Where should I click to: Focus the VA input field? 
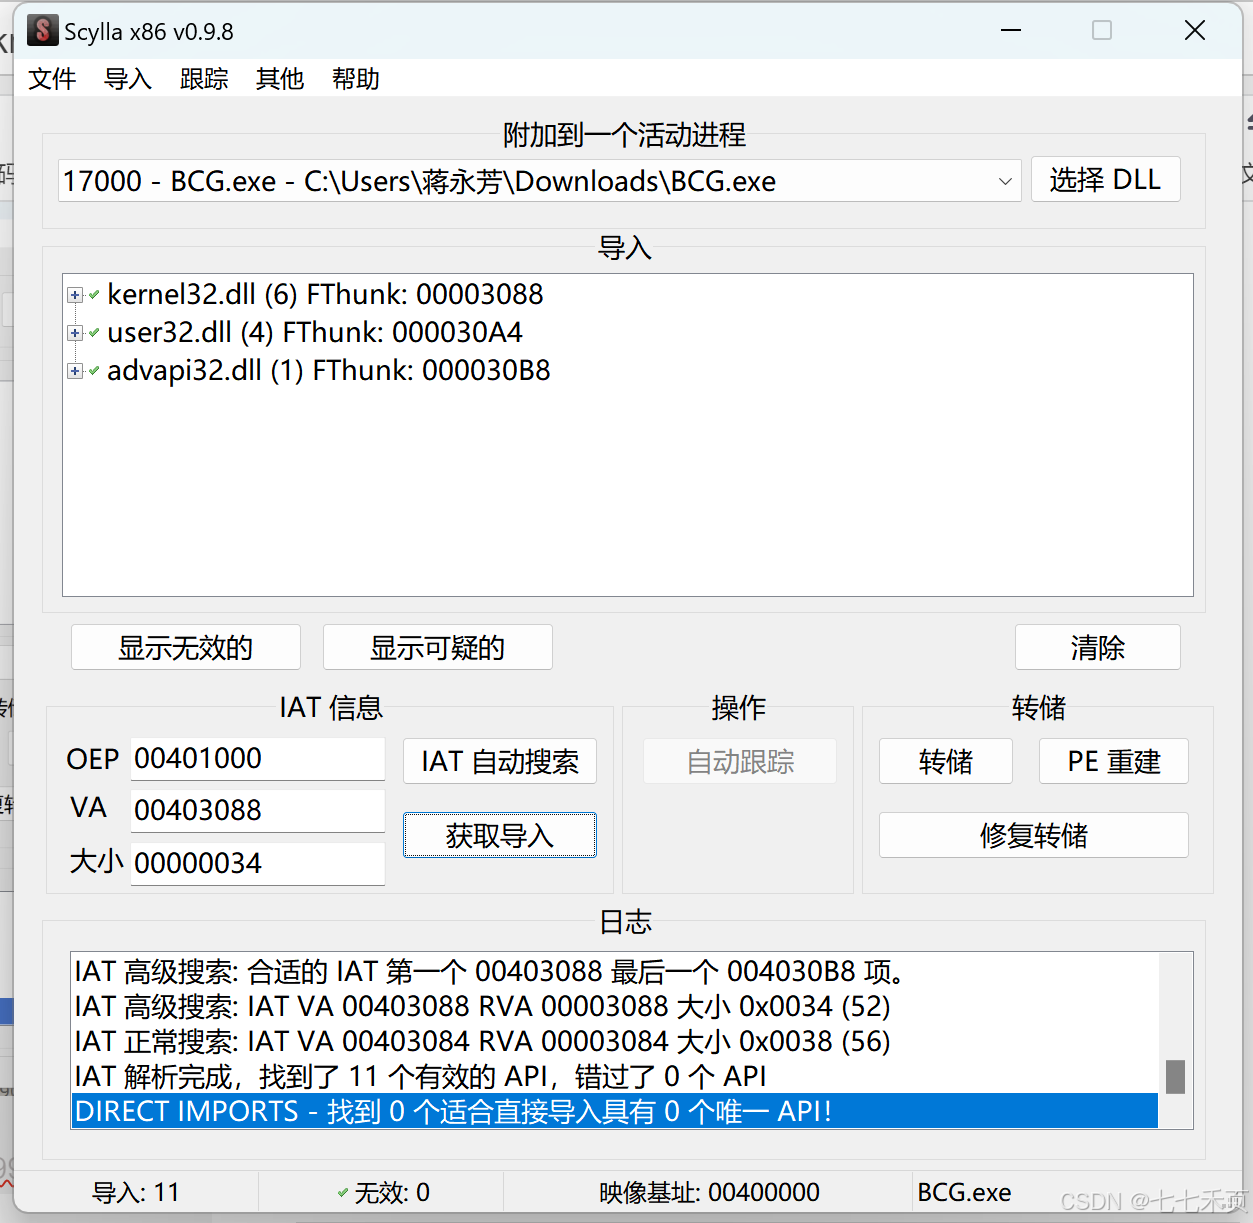[258, 811]
